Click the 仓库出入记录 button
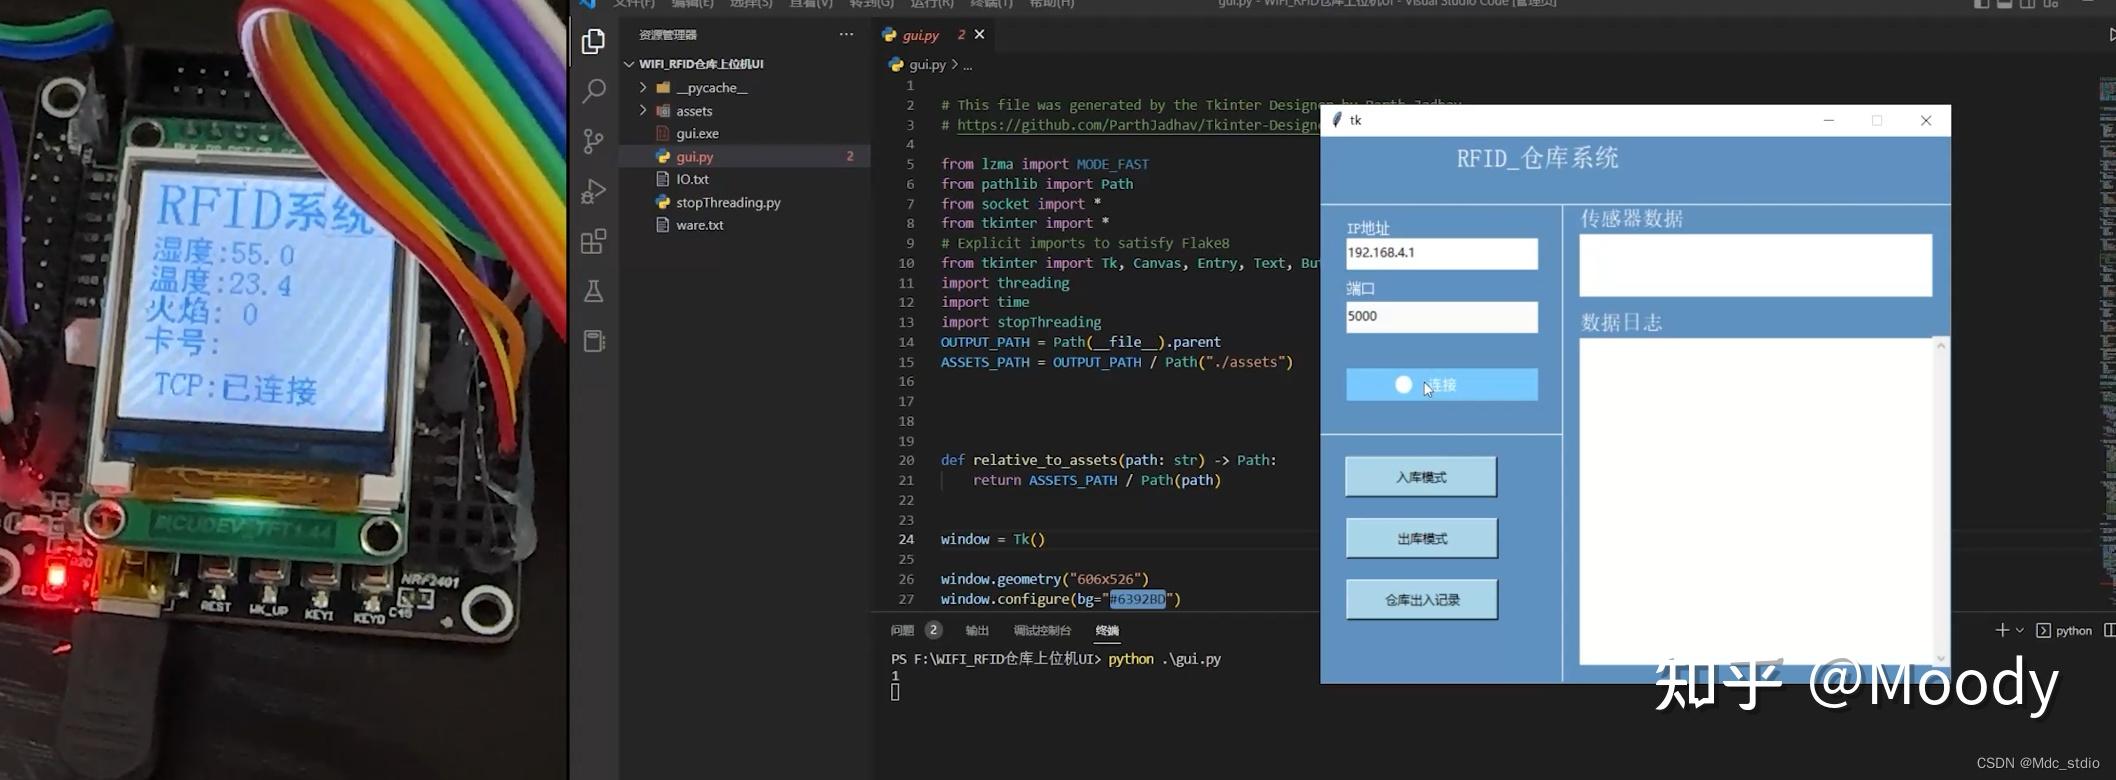Image resolution: width=2116 pixels, height=780 pixels. 1421,600
